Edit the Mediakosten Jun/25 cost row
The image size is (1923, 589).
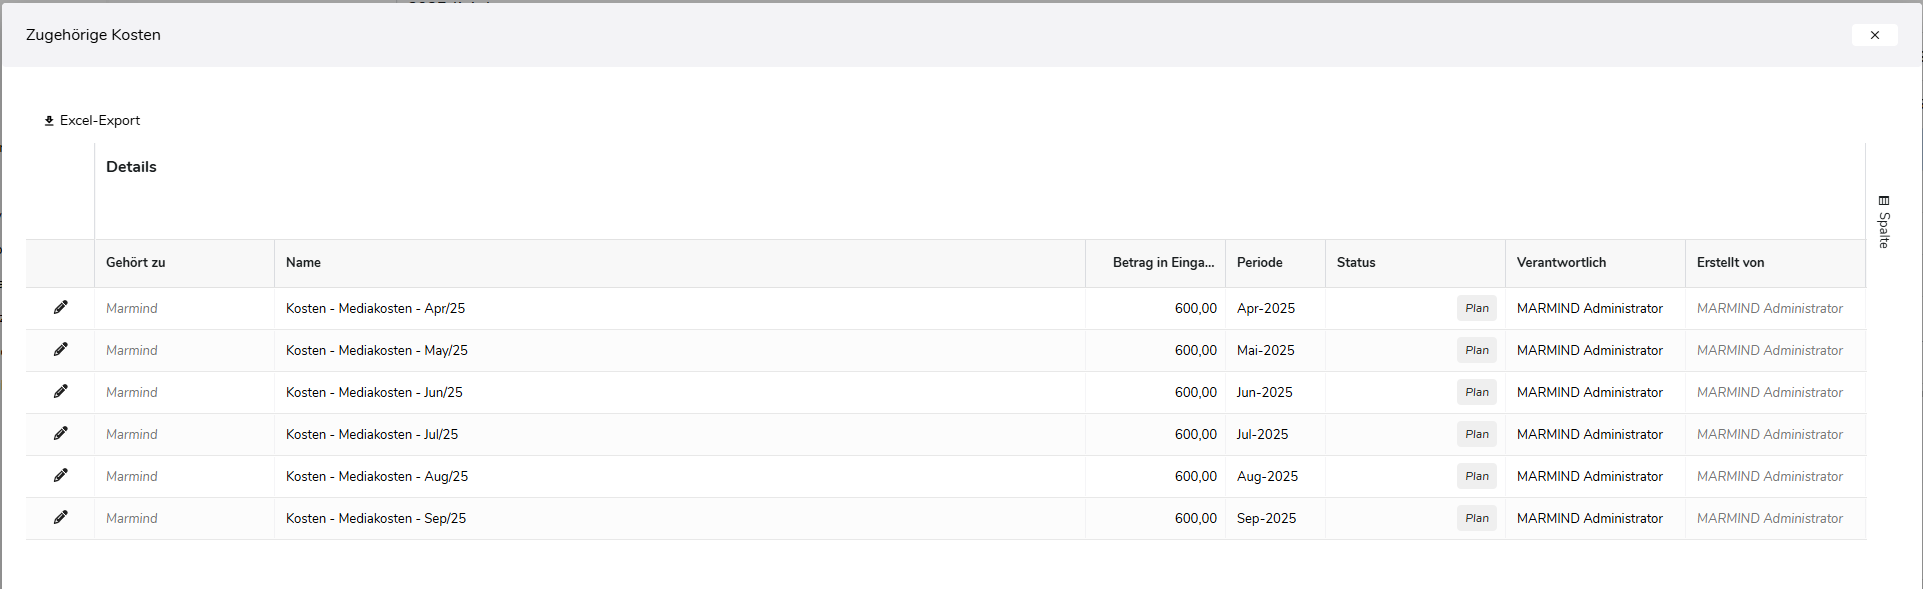click(x=61, y=392)
